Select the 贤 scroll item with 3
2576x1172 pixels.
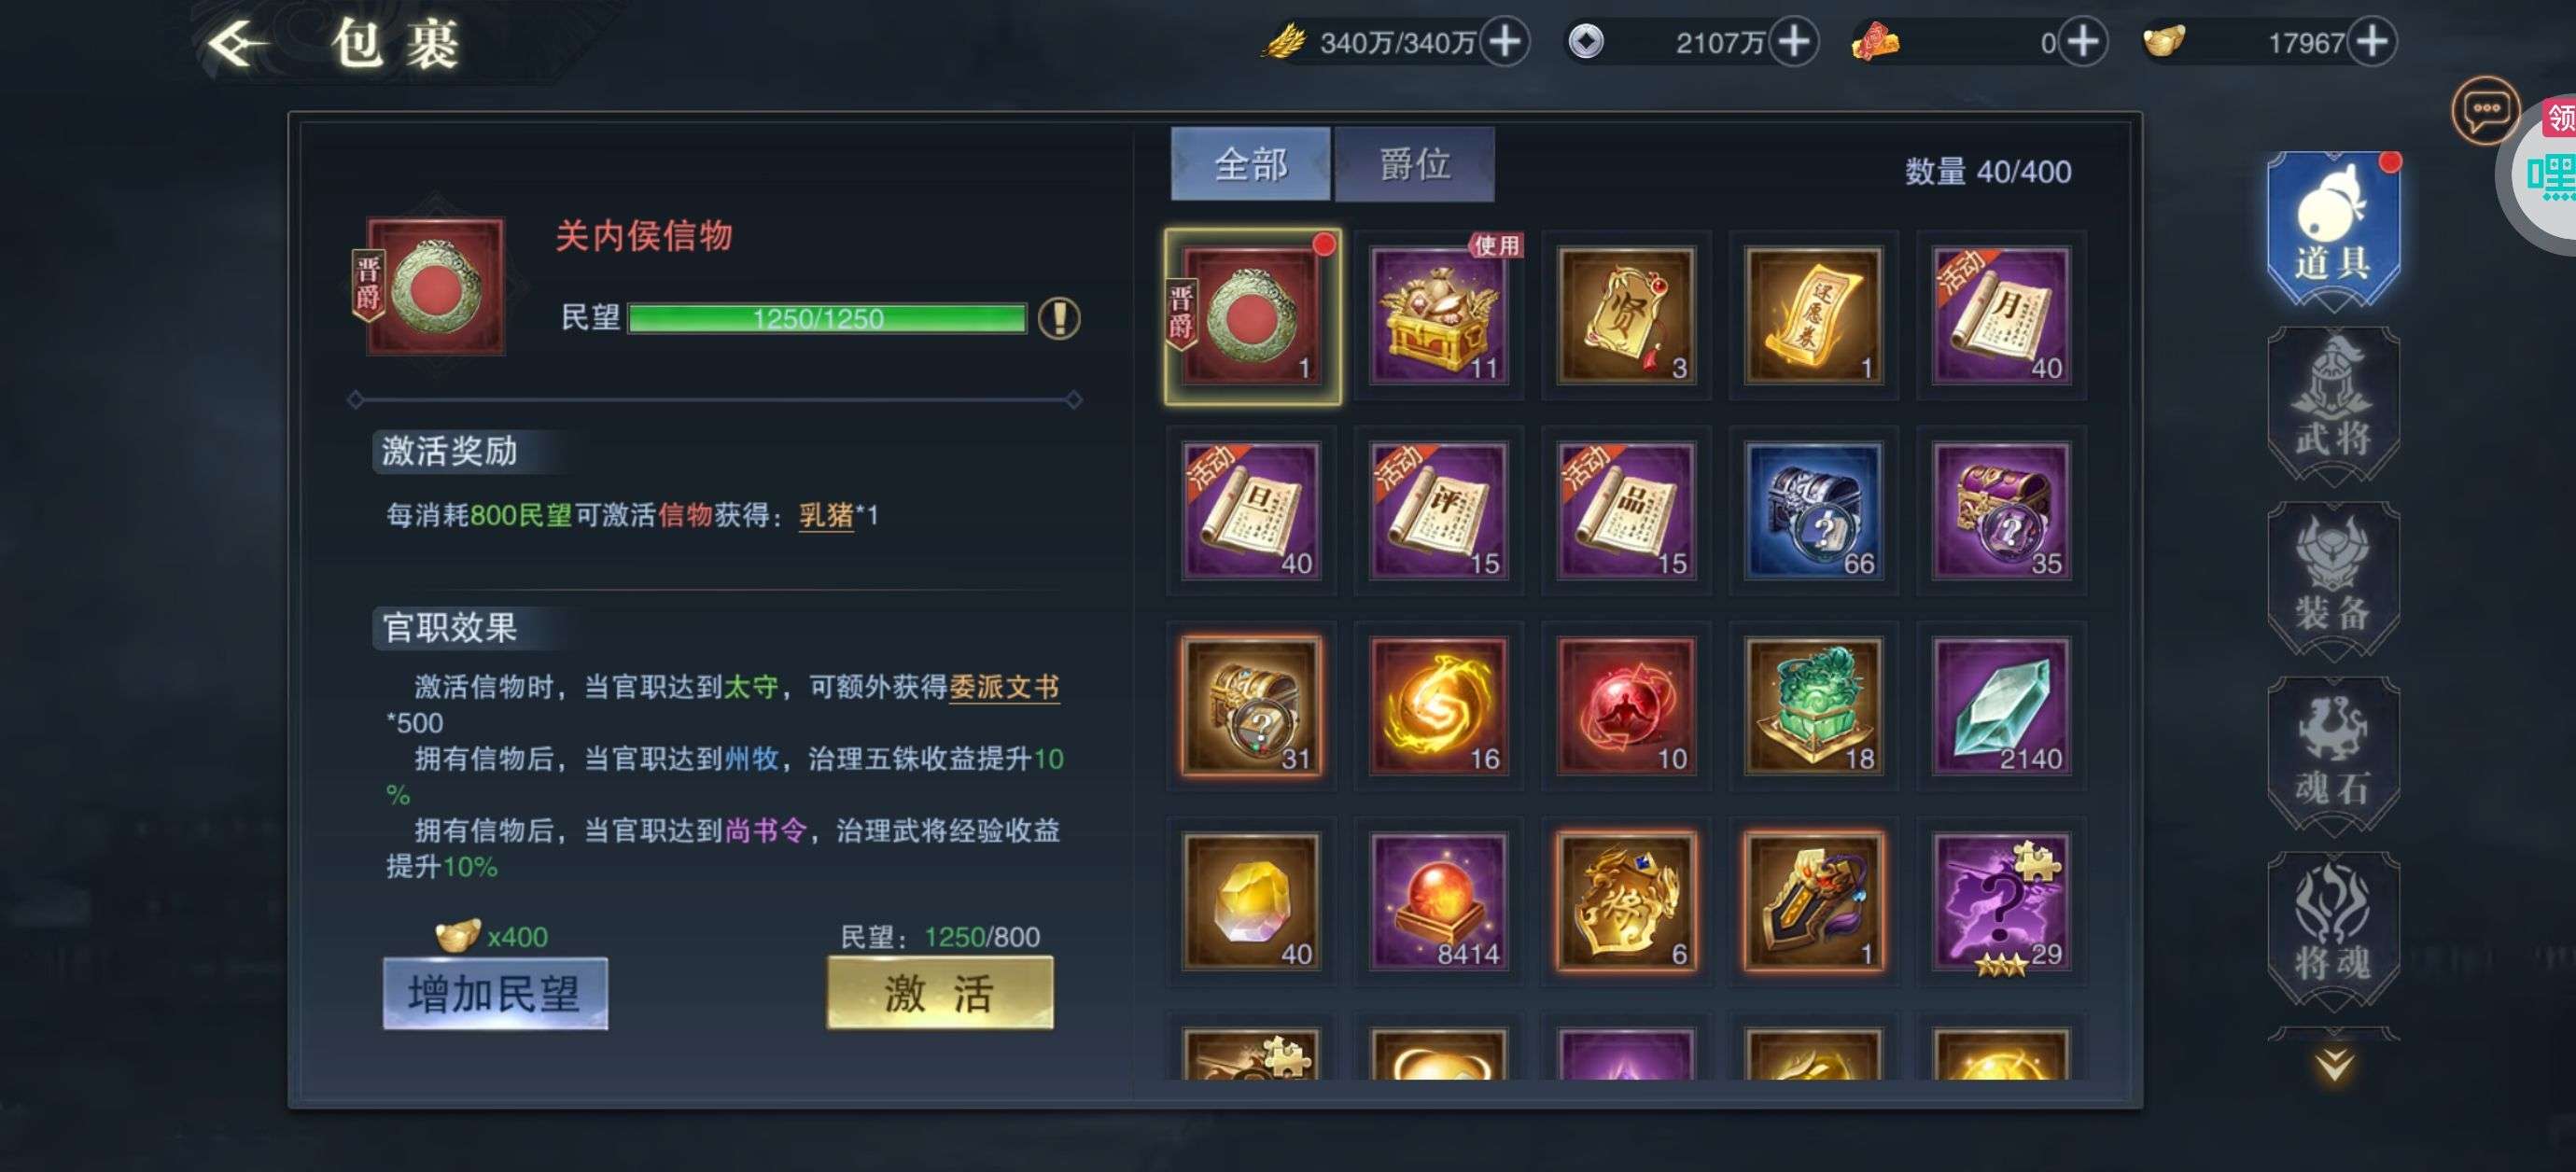(x=1626, y=315)
